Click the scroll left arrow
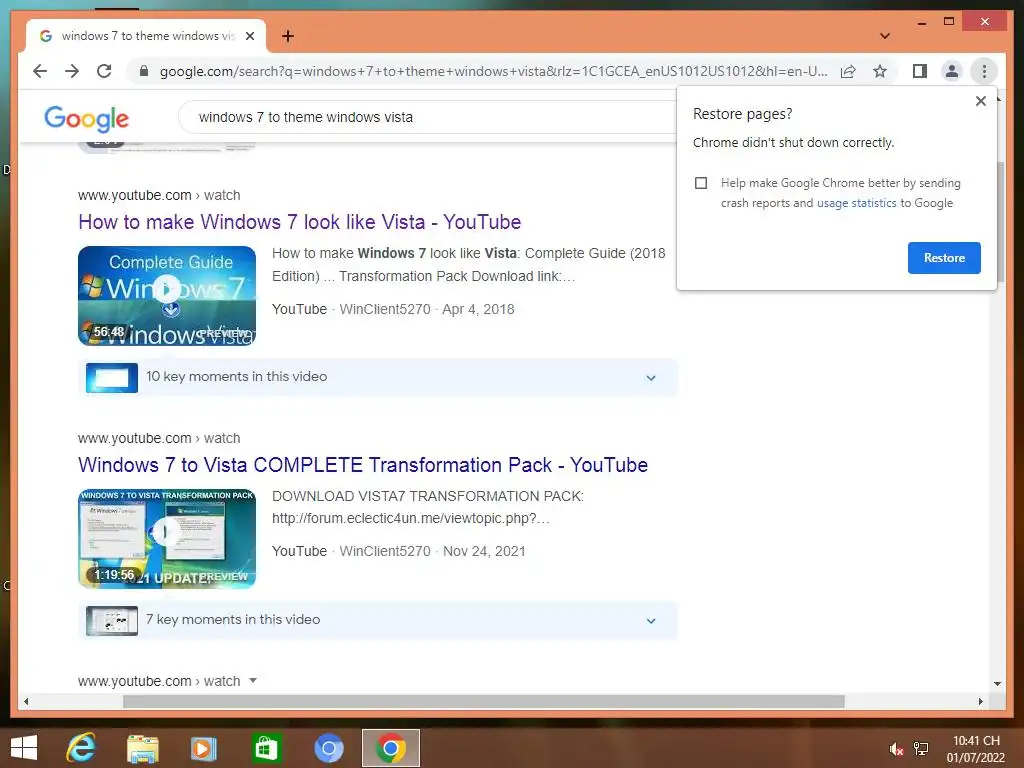The image size is (1024, 768). click(26, 701)
